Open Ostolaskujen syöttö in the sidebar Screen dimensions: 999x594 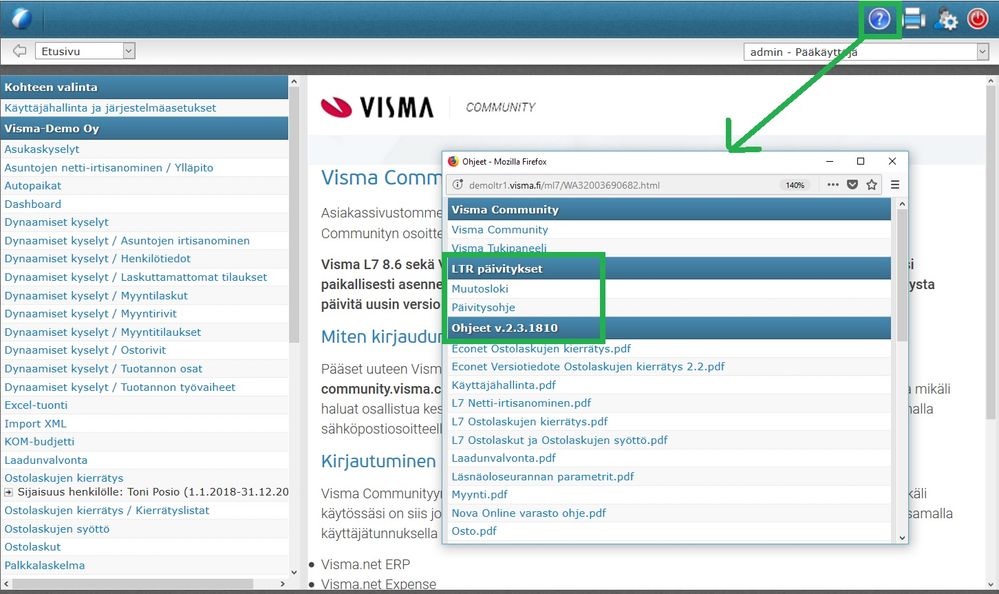coord(57,529)
